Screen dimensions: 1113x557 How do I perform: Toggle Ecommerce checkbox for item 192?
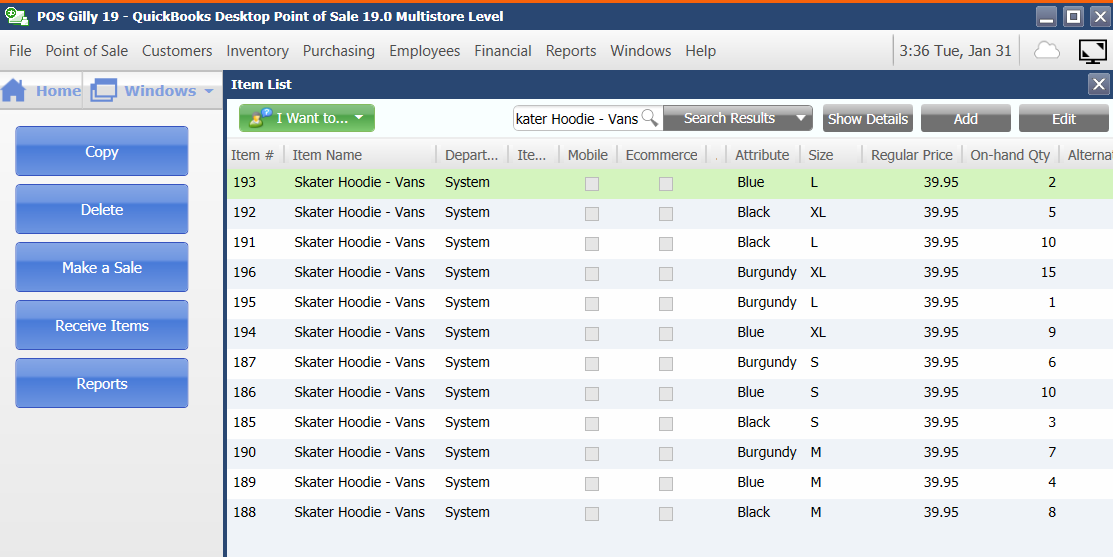click(x=666, y=214)
